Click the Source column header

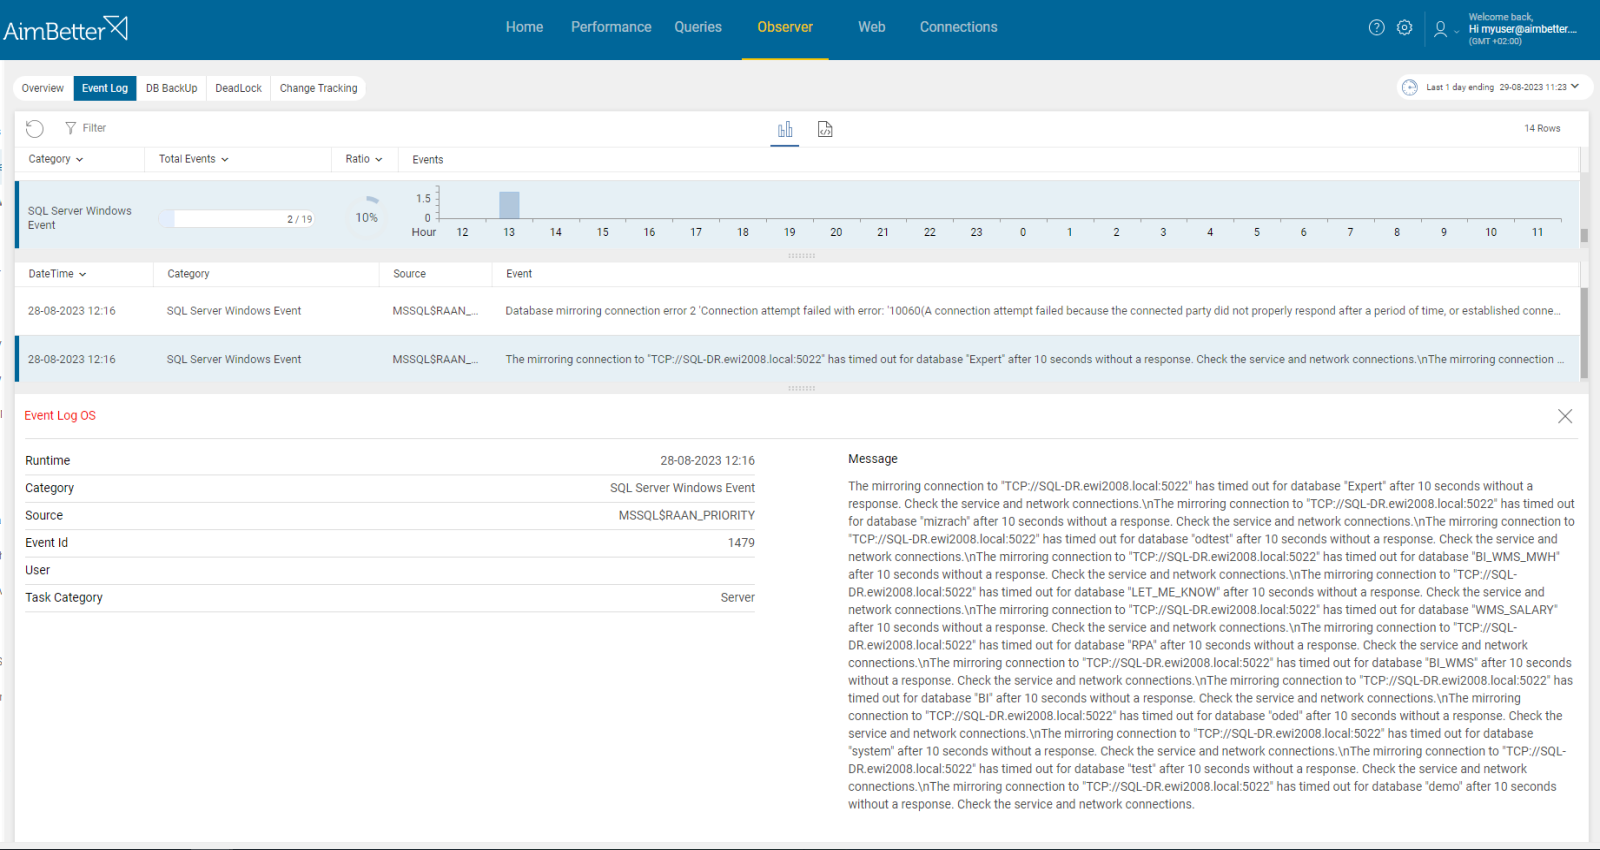(x=409, y=274)
